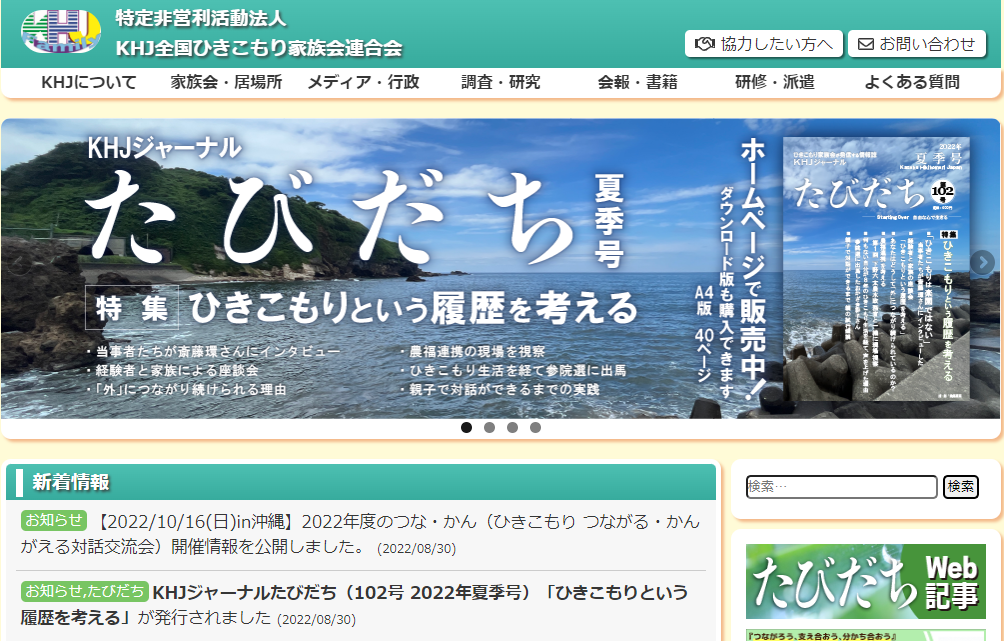Open the たびだち Web記事 banner
1004x641 pixels.
[866, 581]
